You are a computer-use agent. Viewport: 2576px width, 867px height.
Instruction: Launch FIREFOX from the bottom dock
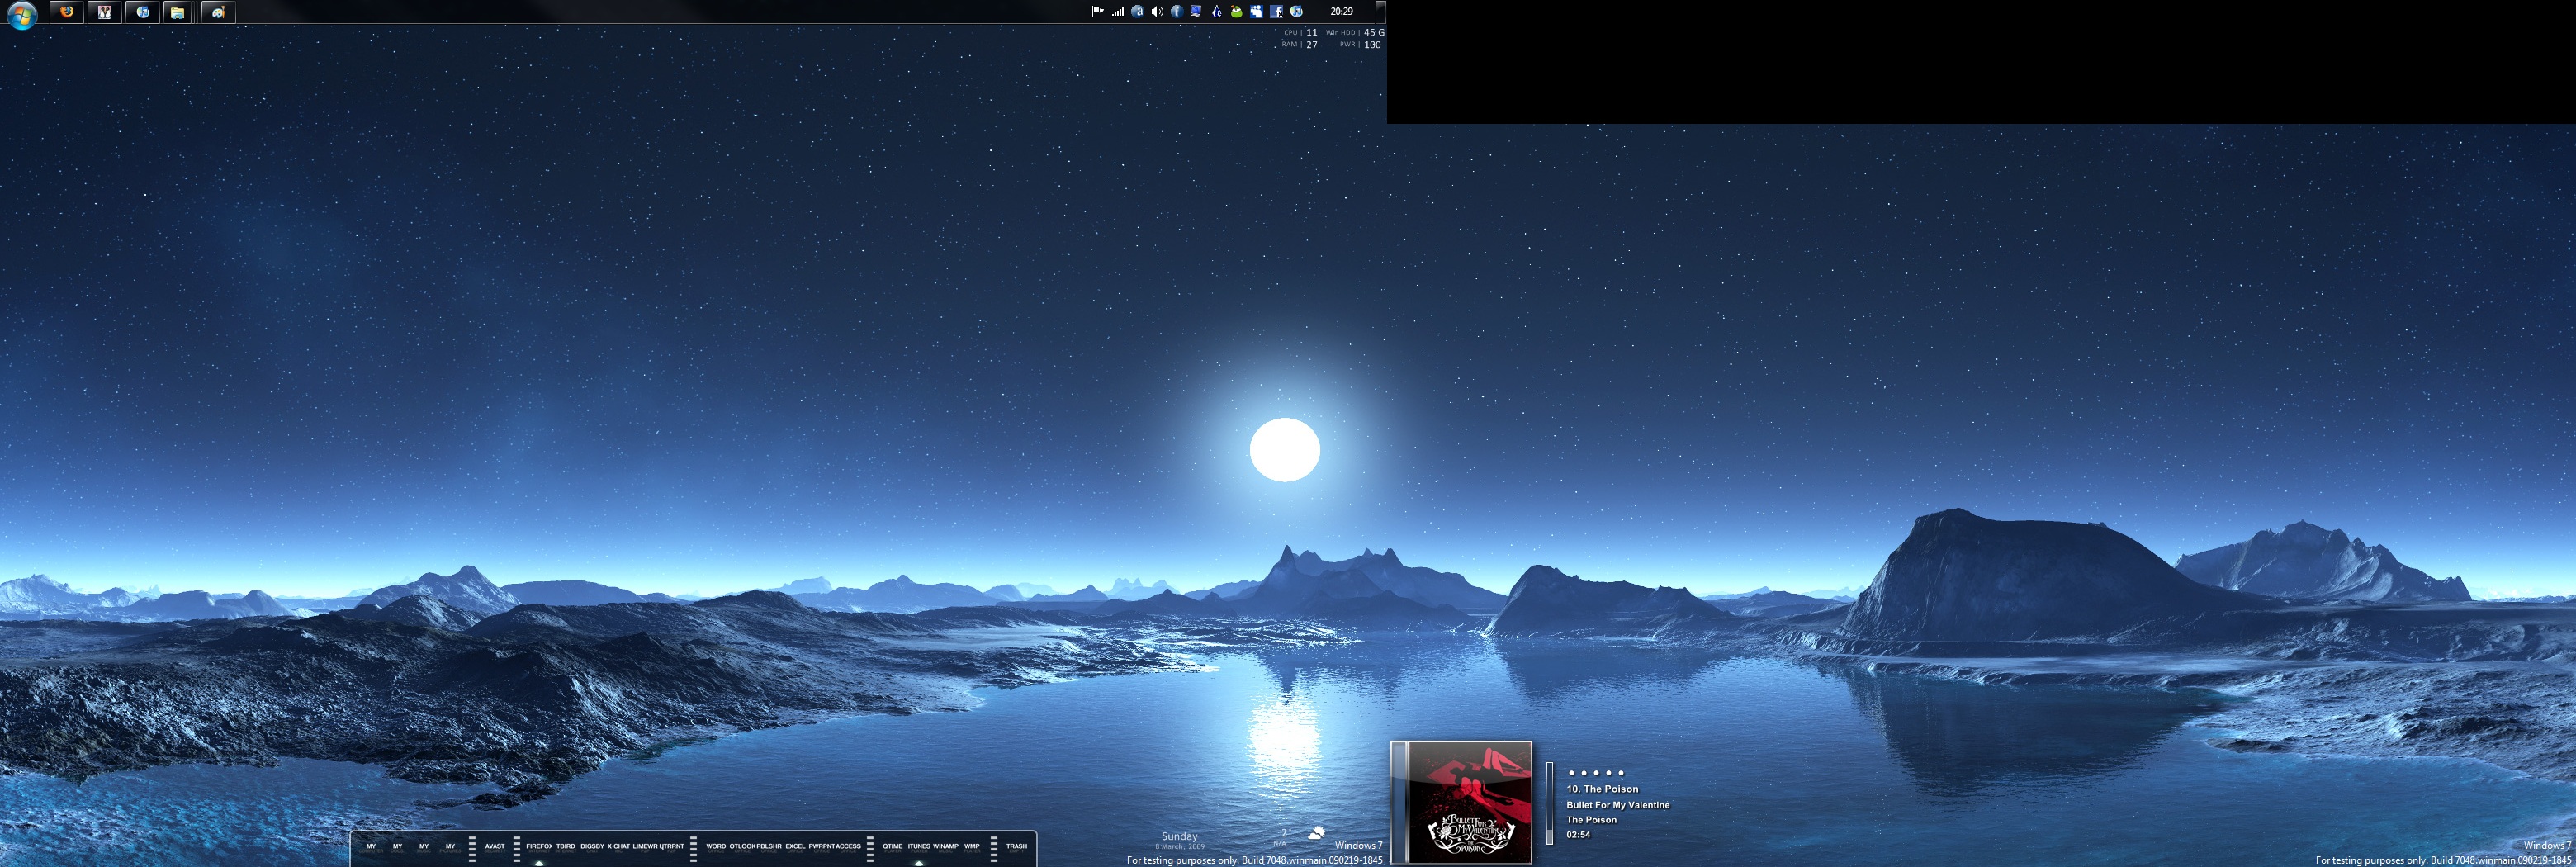[539, 847]
